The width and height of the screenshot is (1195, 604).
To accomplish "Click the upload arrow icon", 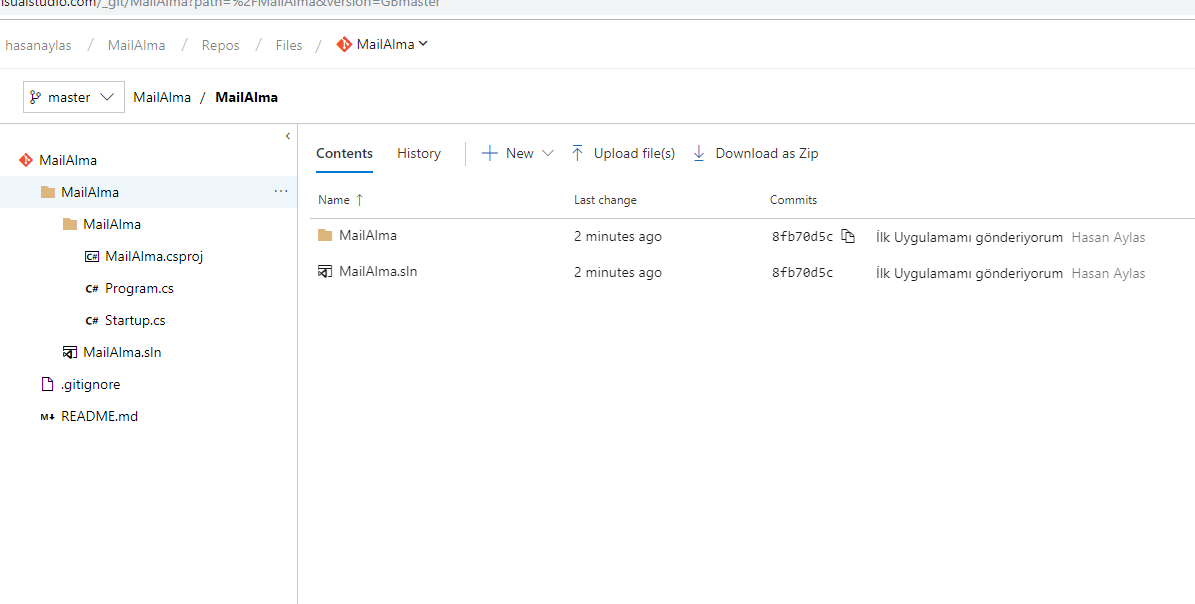I will (x=578, y=153).
